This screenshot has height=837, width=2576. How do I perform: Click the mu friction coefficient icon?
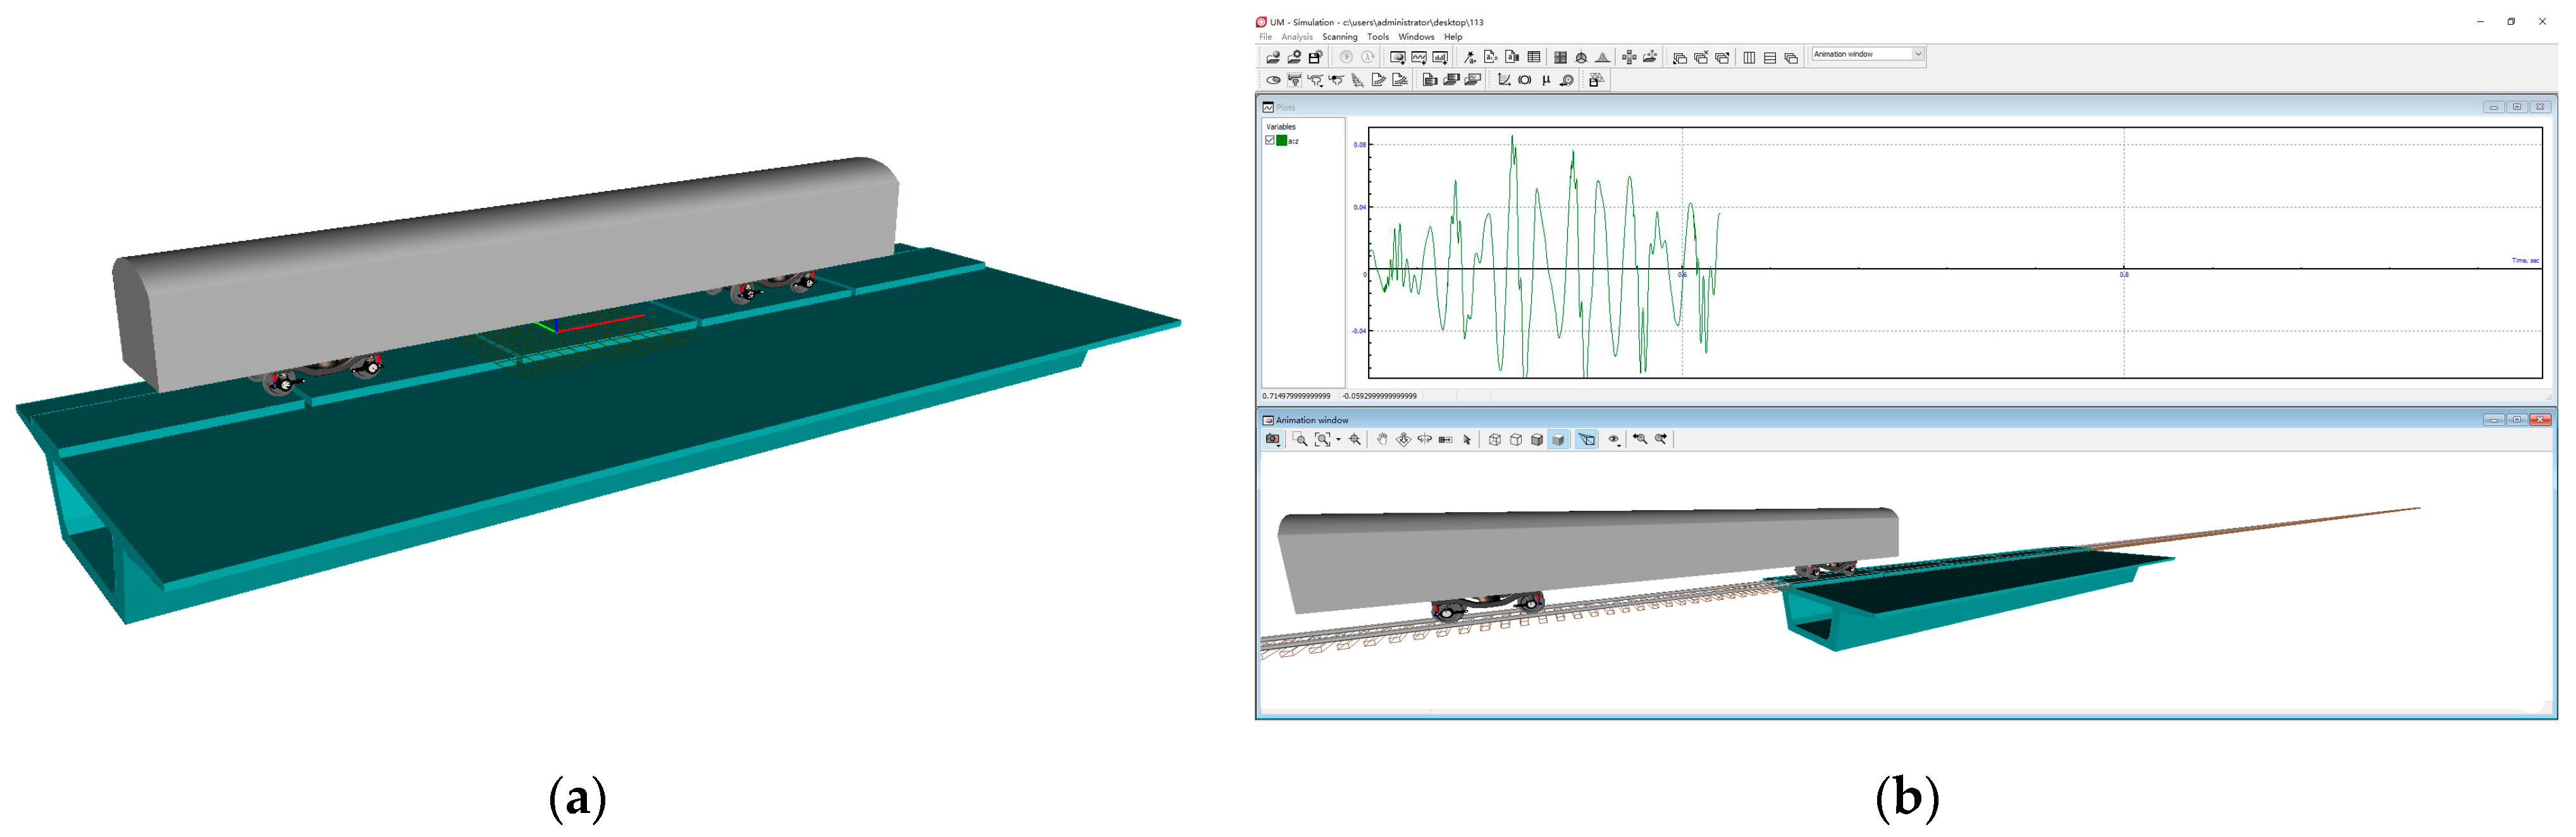click(x=1546, y=80)
